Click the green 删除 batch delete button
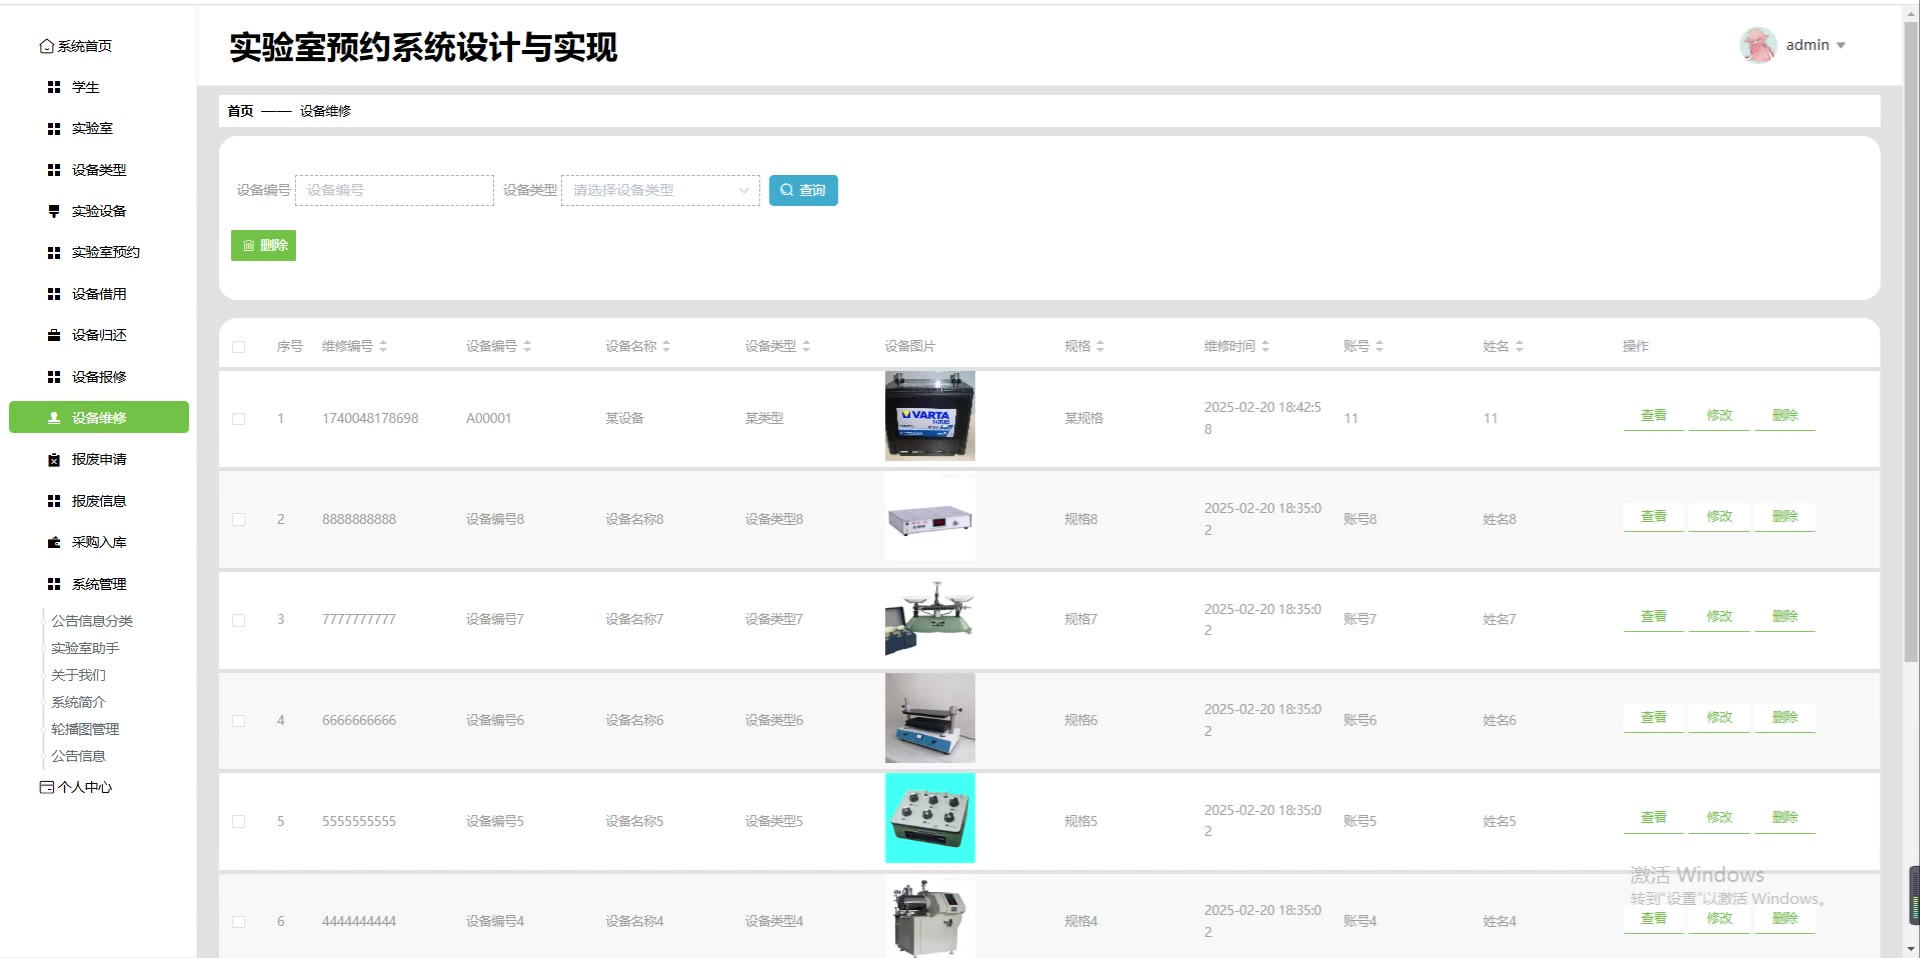 (x=263, y=245)
